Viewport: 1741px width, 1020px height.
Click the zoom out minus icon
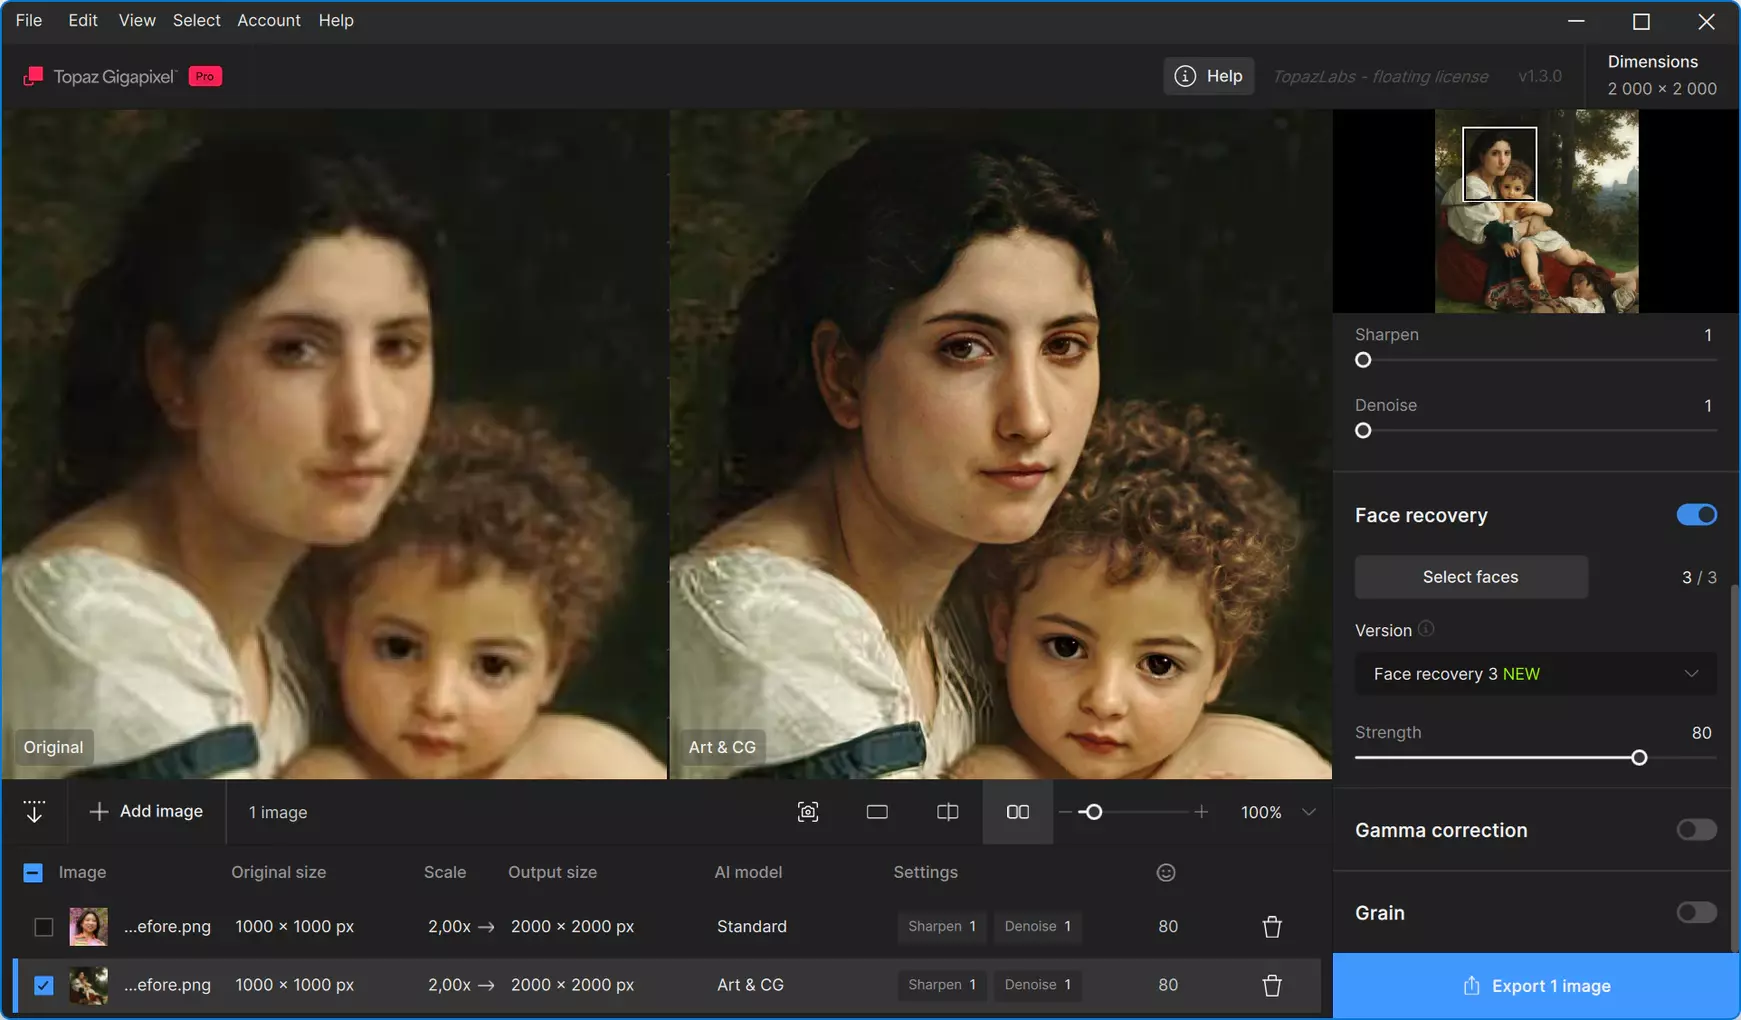(1065, 812)
